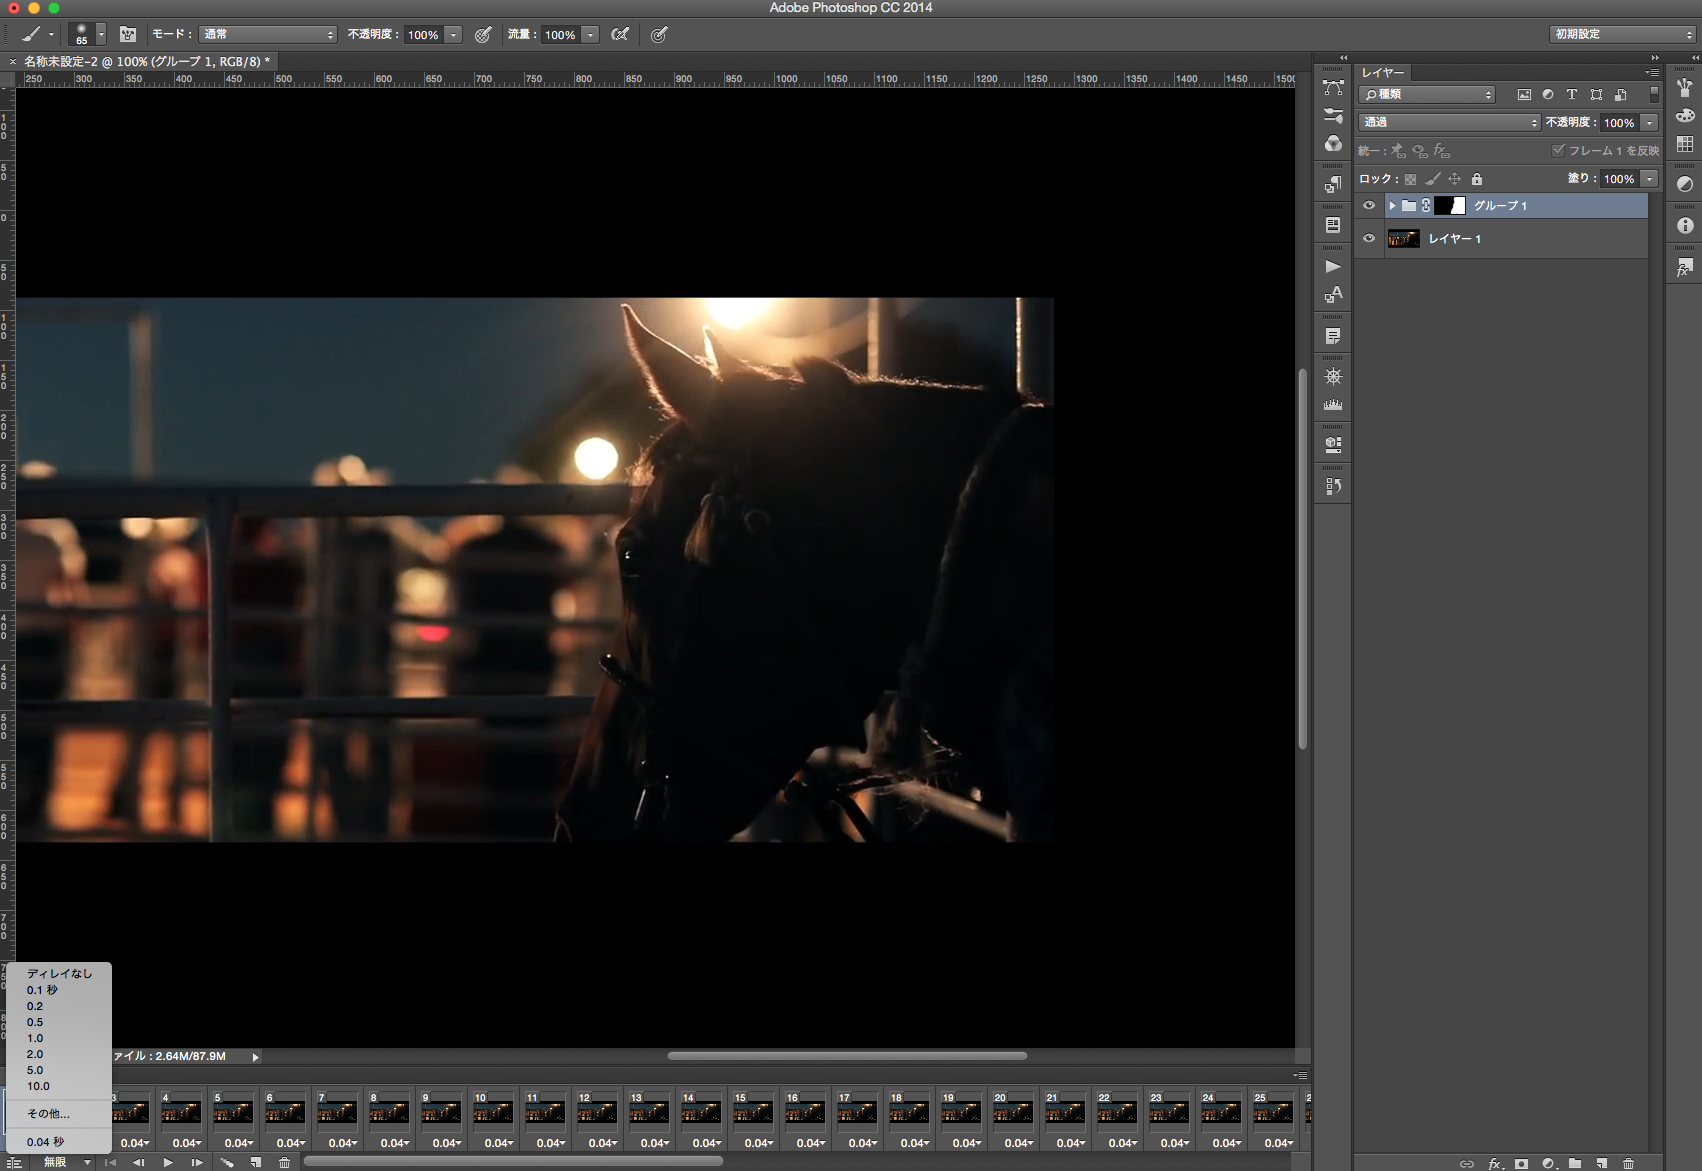Filter for type layers icon

(1572, 95)
